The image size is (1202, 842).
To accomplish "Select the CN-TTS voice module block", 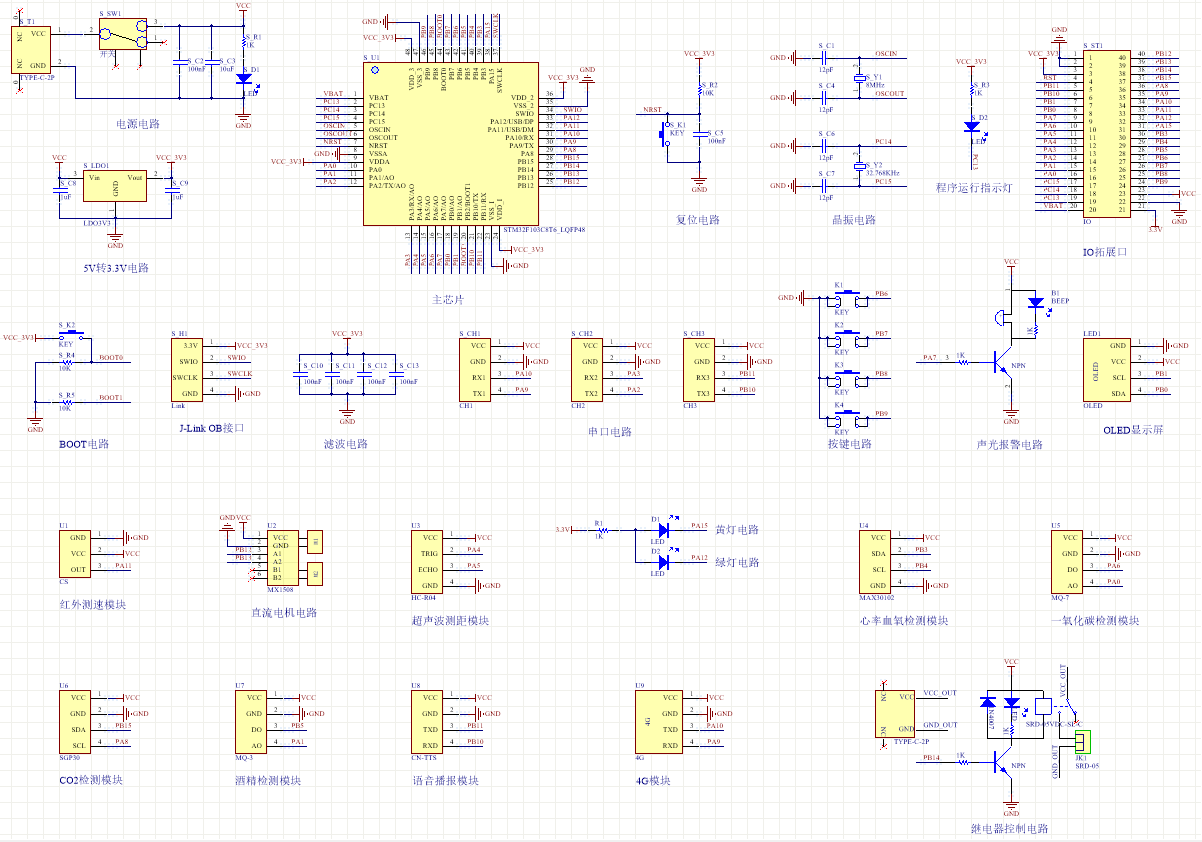I will (x=430, y=722).
